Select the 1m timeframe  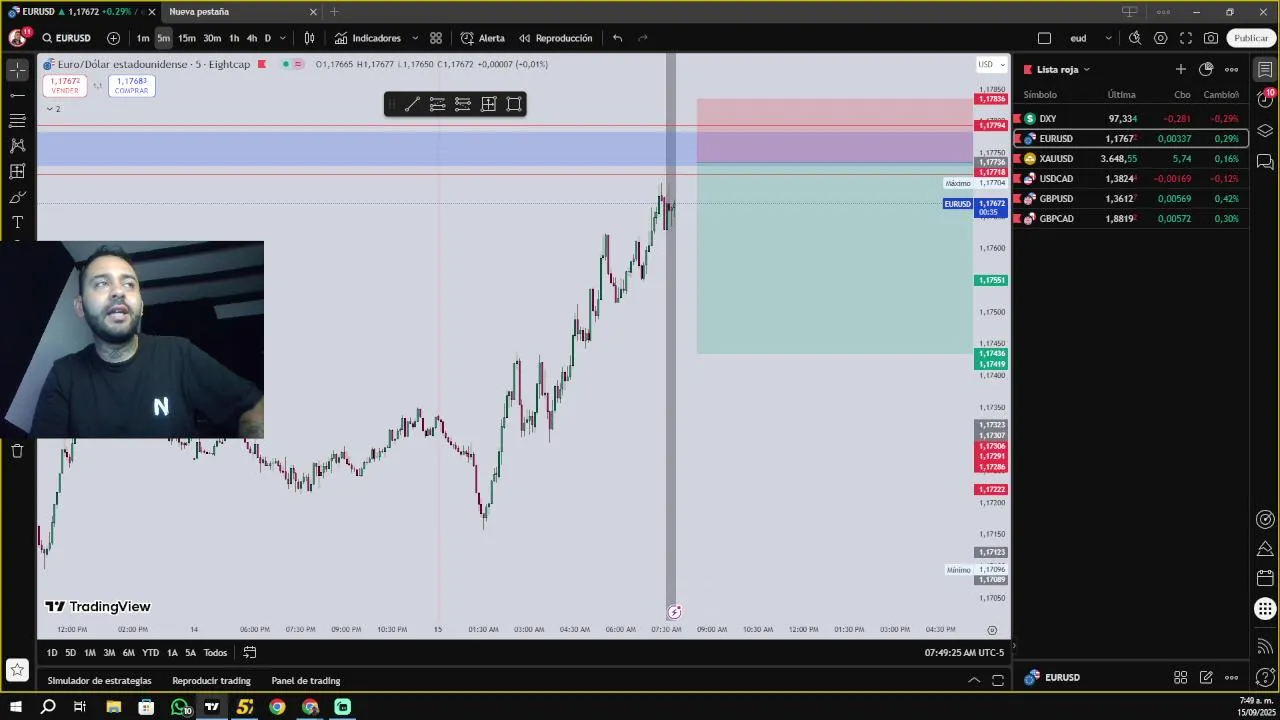pos(143,38)
